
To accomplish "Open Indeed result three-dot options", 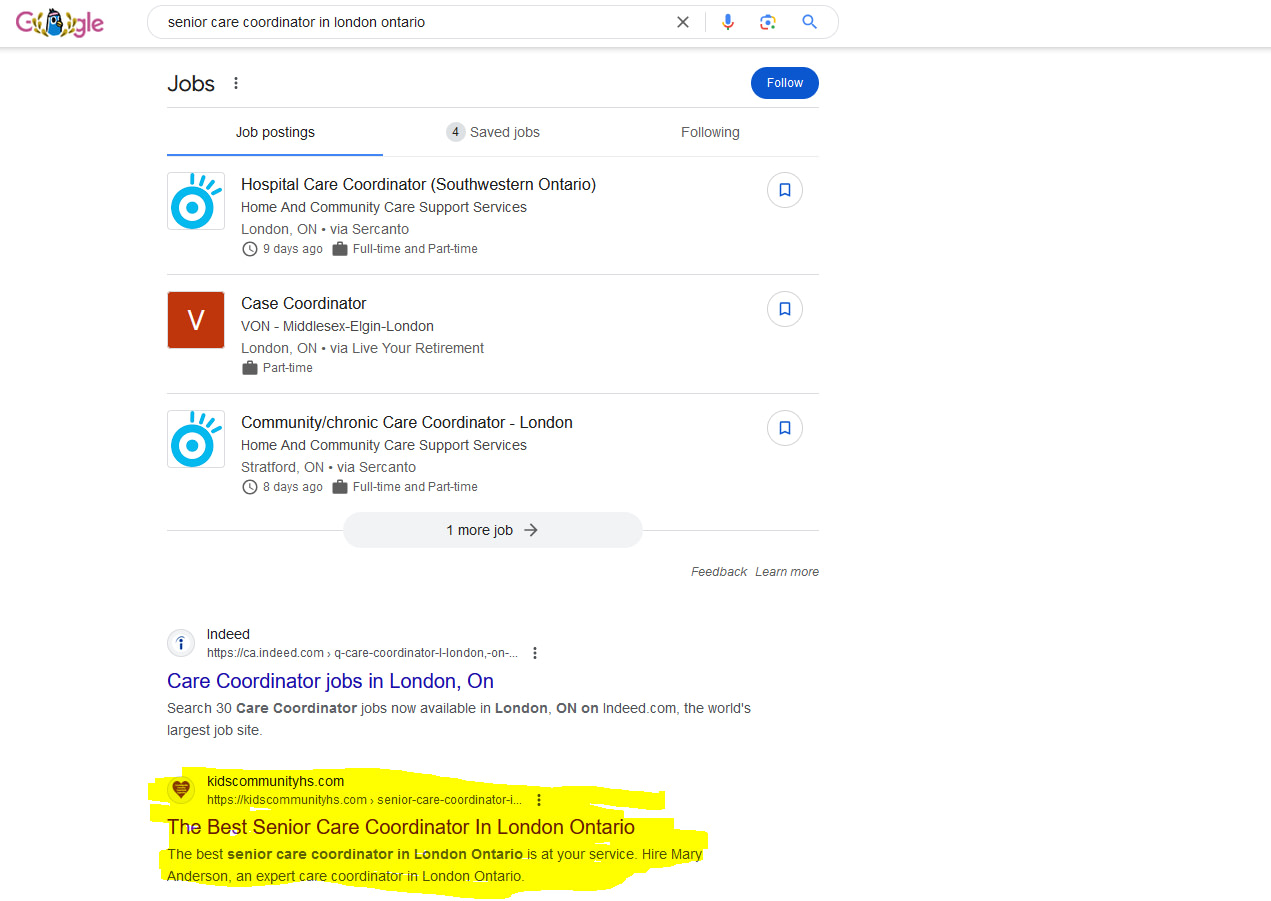I will tap(535, 653).
